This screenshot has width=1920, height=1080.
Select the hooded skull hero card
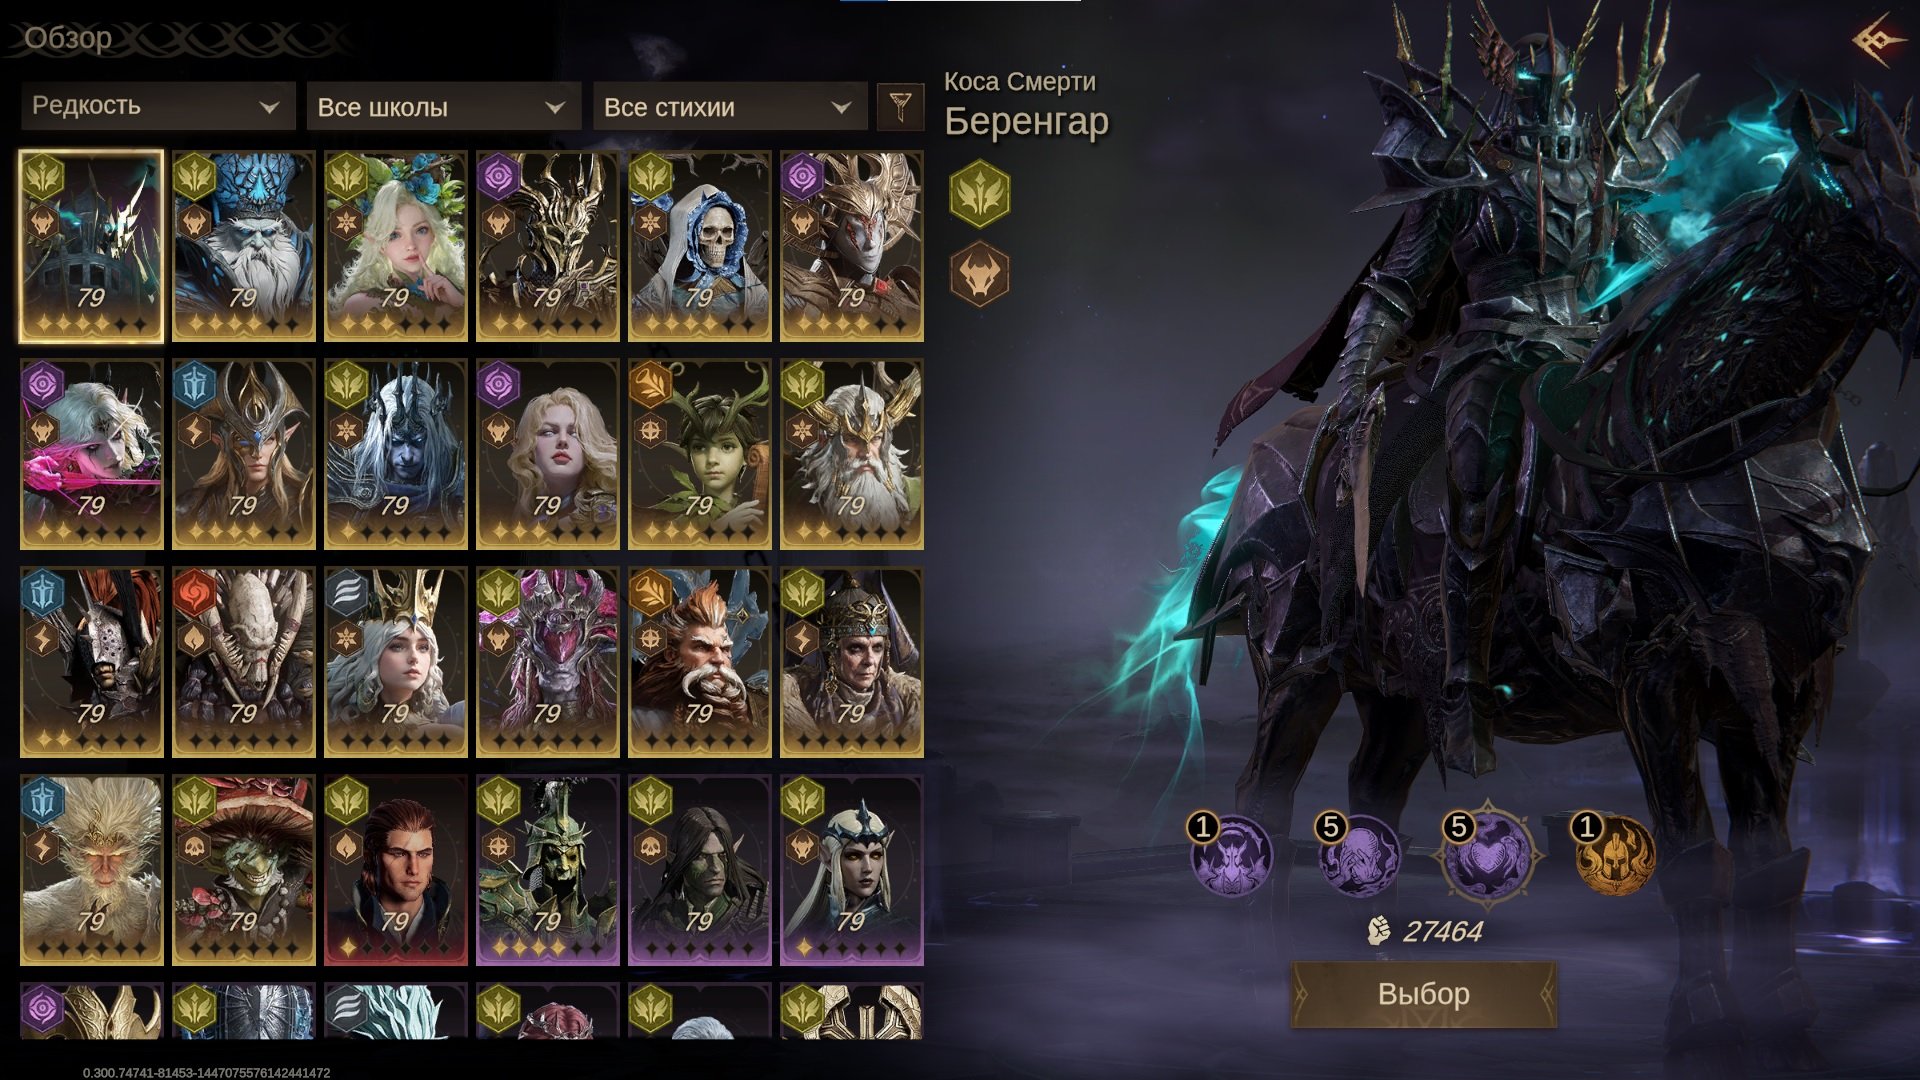(699, 246)
